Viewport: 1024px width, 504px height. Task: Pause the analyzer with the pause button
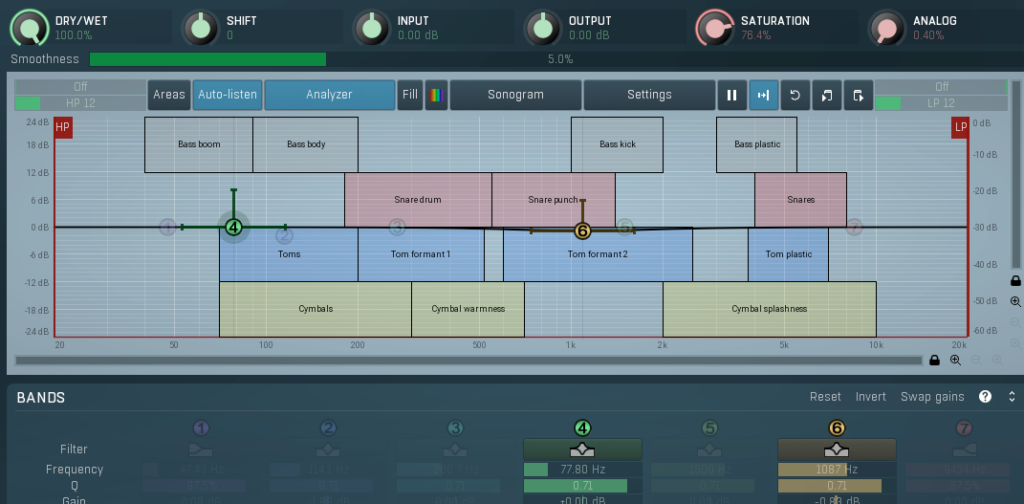[x=731, y=95]
